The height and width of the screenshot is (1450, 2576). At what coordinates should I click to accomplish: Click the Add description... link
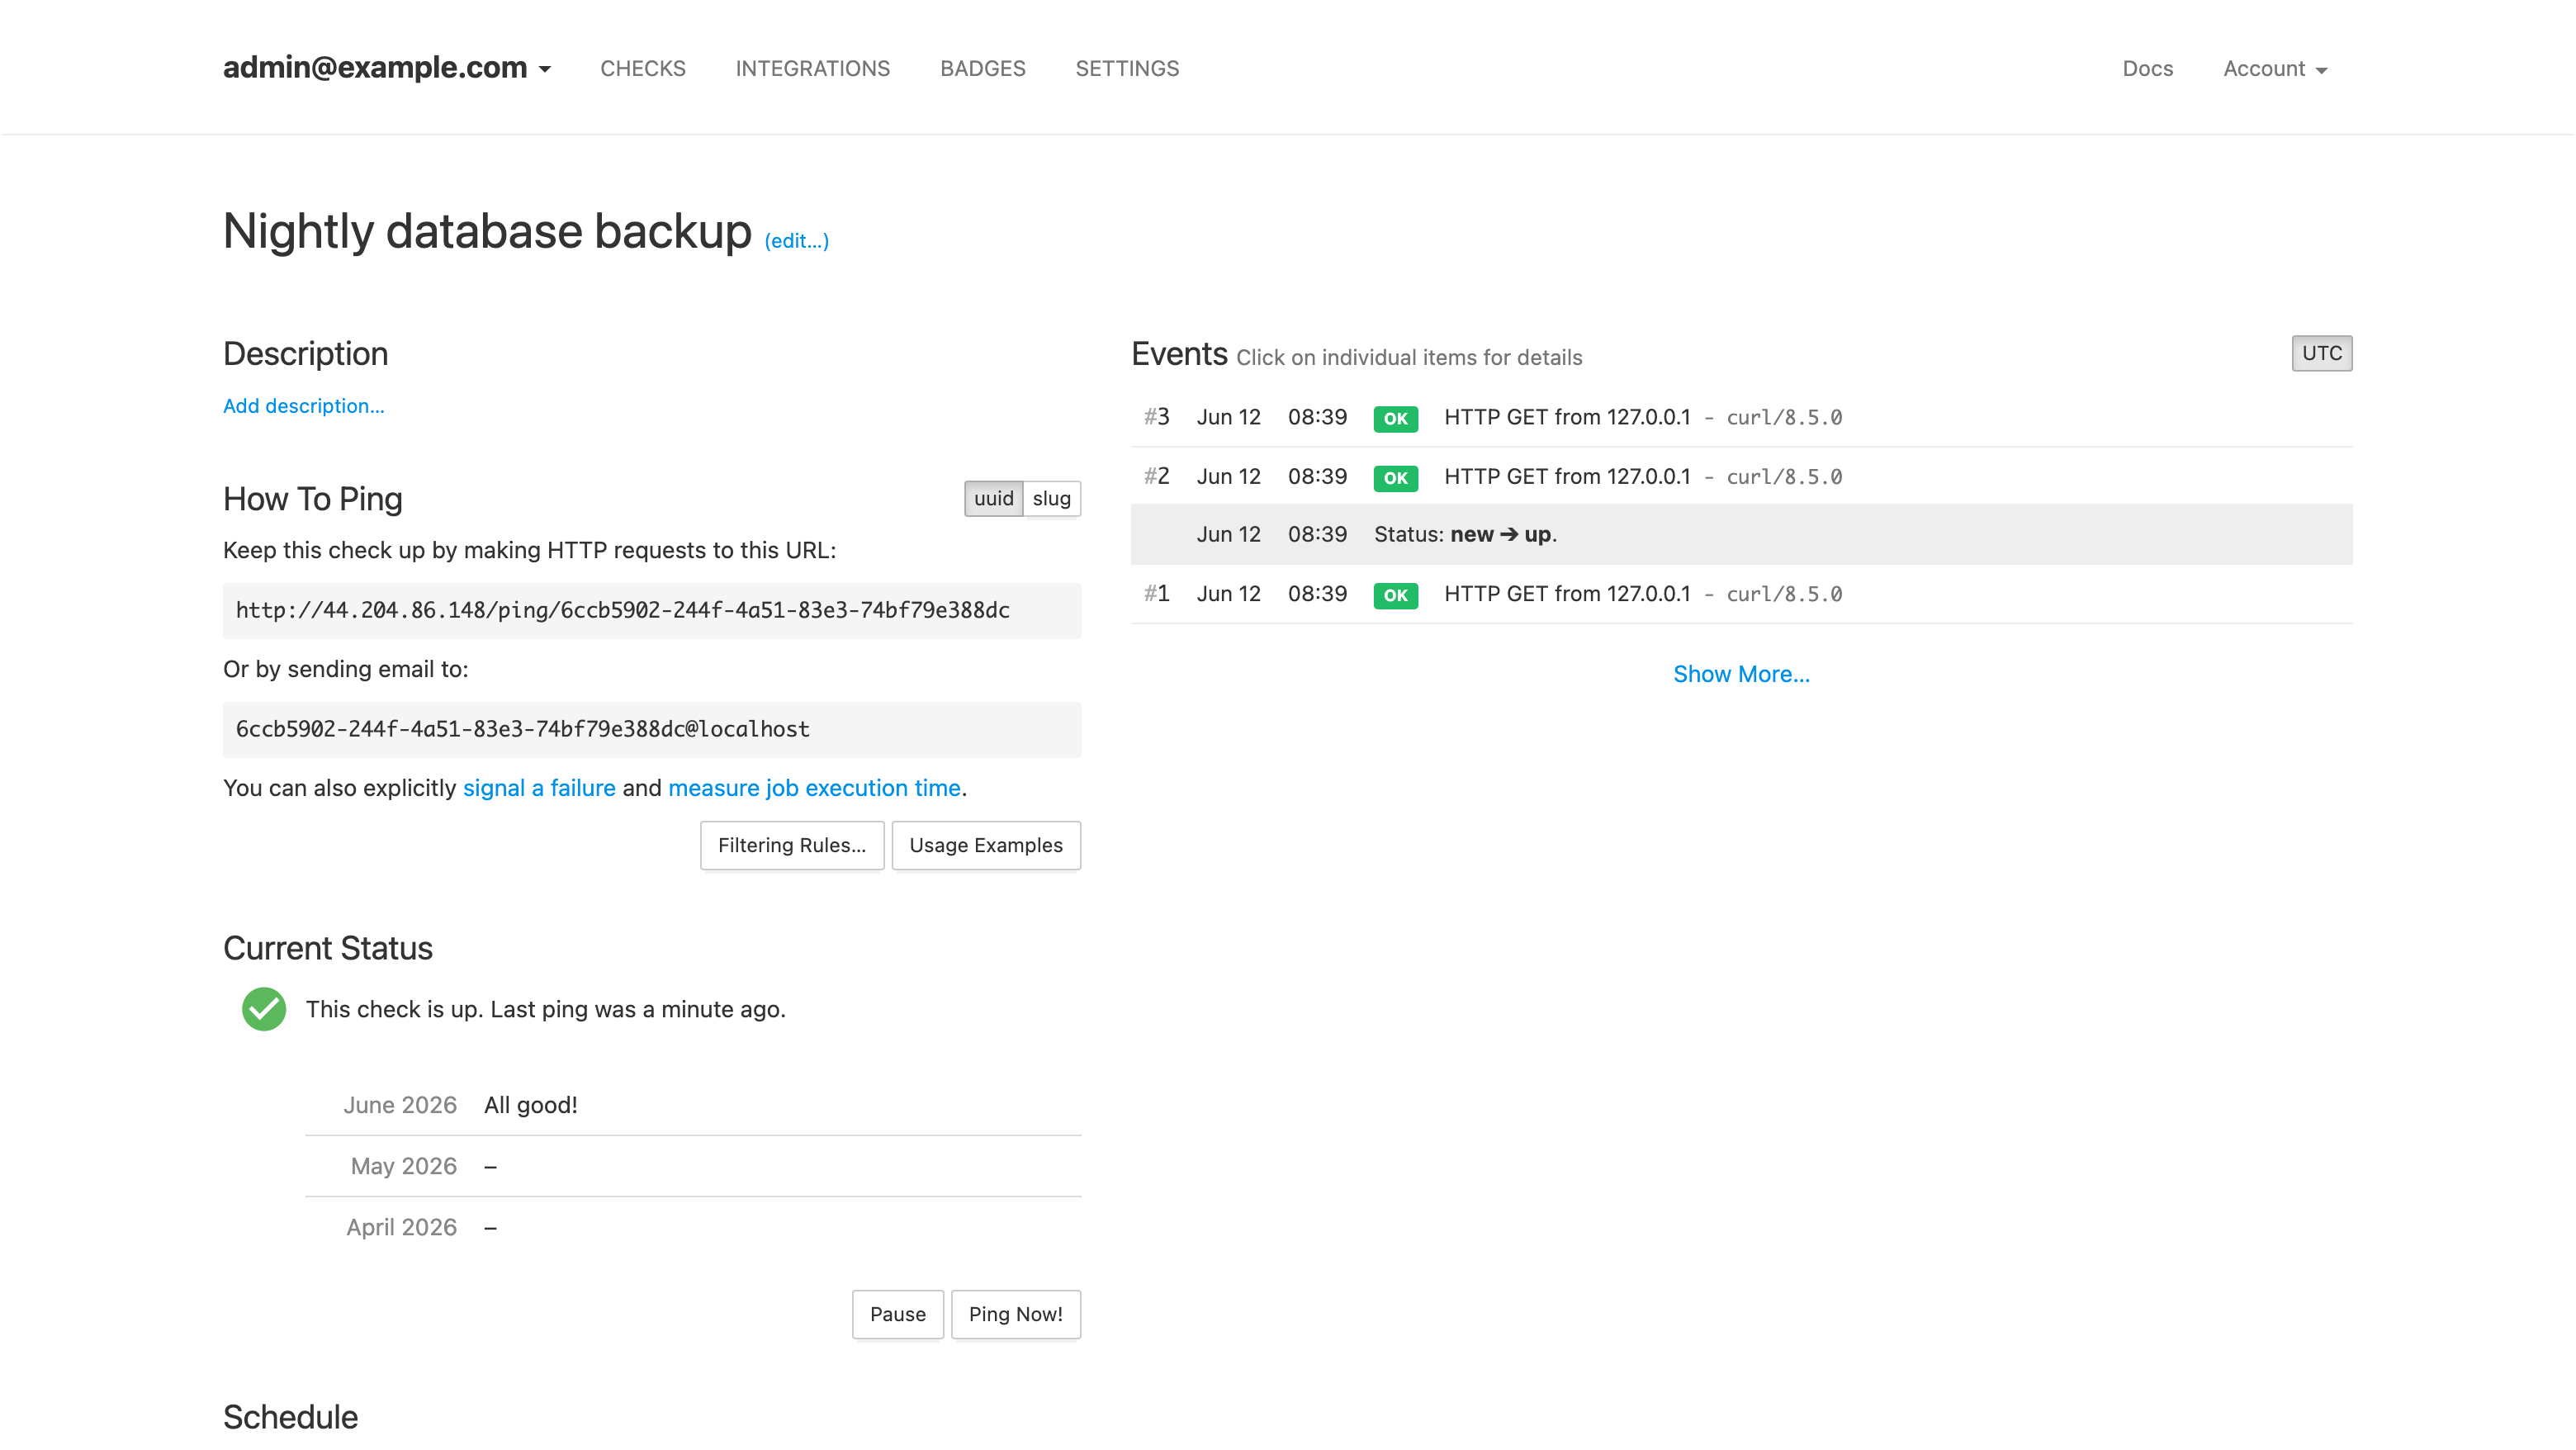tap(303, 406)
